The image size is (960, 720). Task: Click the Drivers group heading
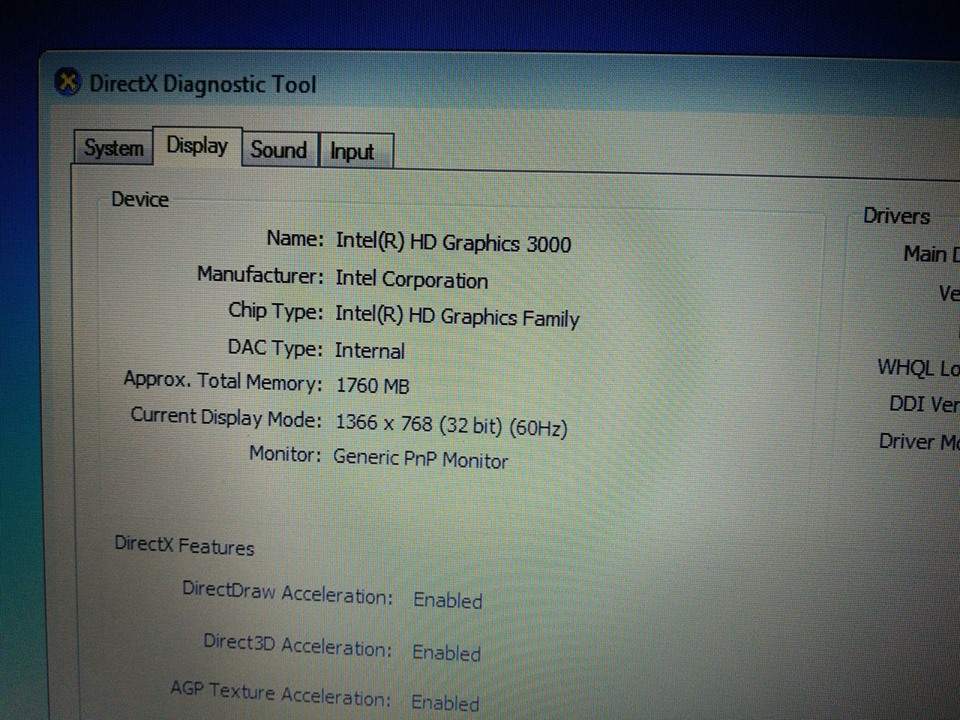(x=896, y=216)
